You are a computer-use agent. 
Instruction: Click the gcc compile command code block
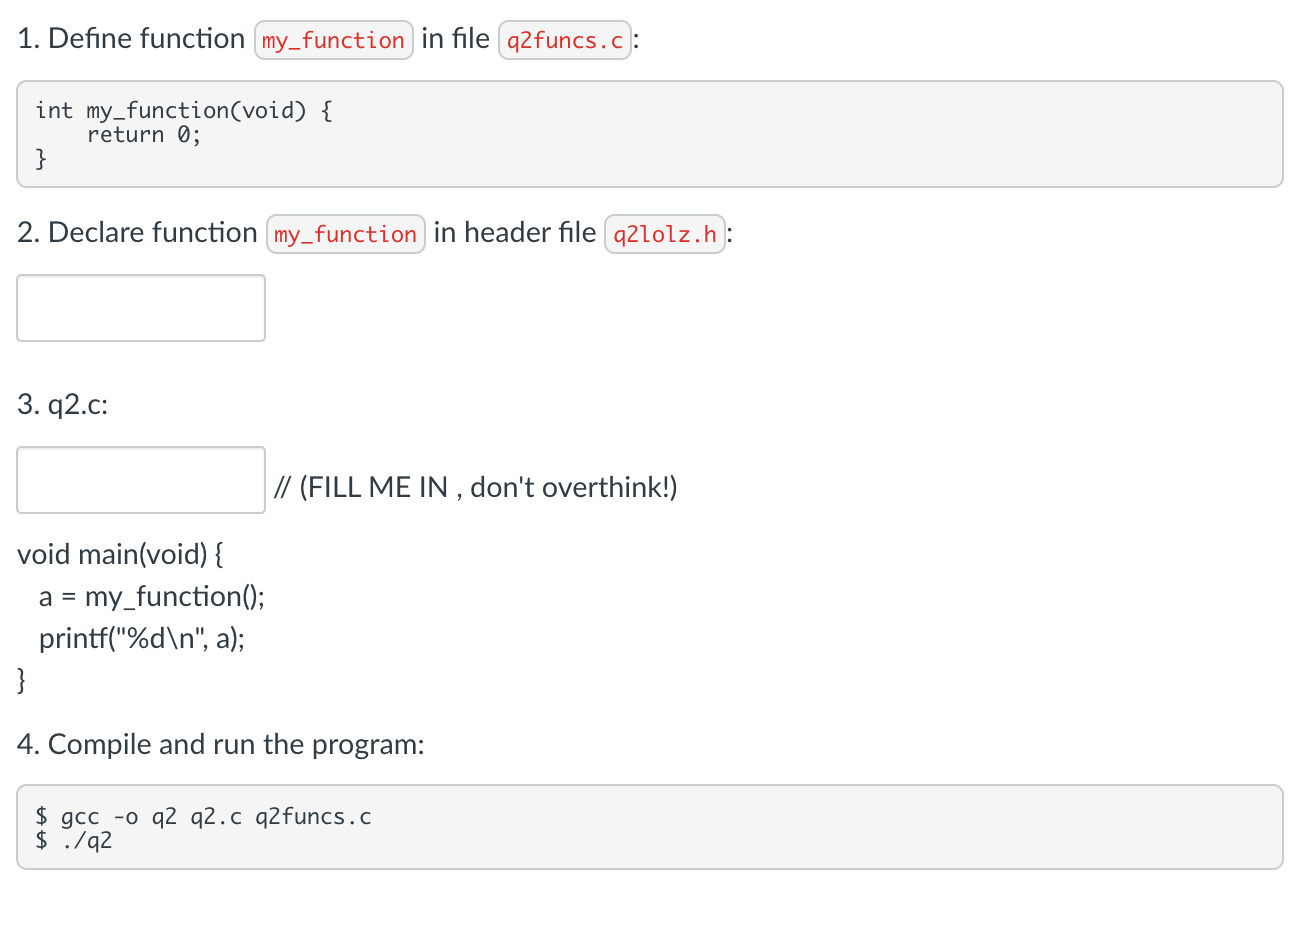[x=204, y=816]
